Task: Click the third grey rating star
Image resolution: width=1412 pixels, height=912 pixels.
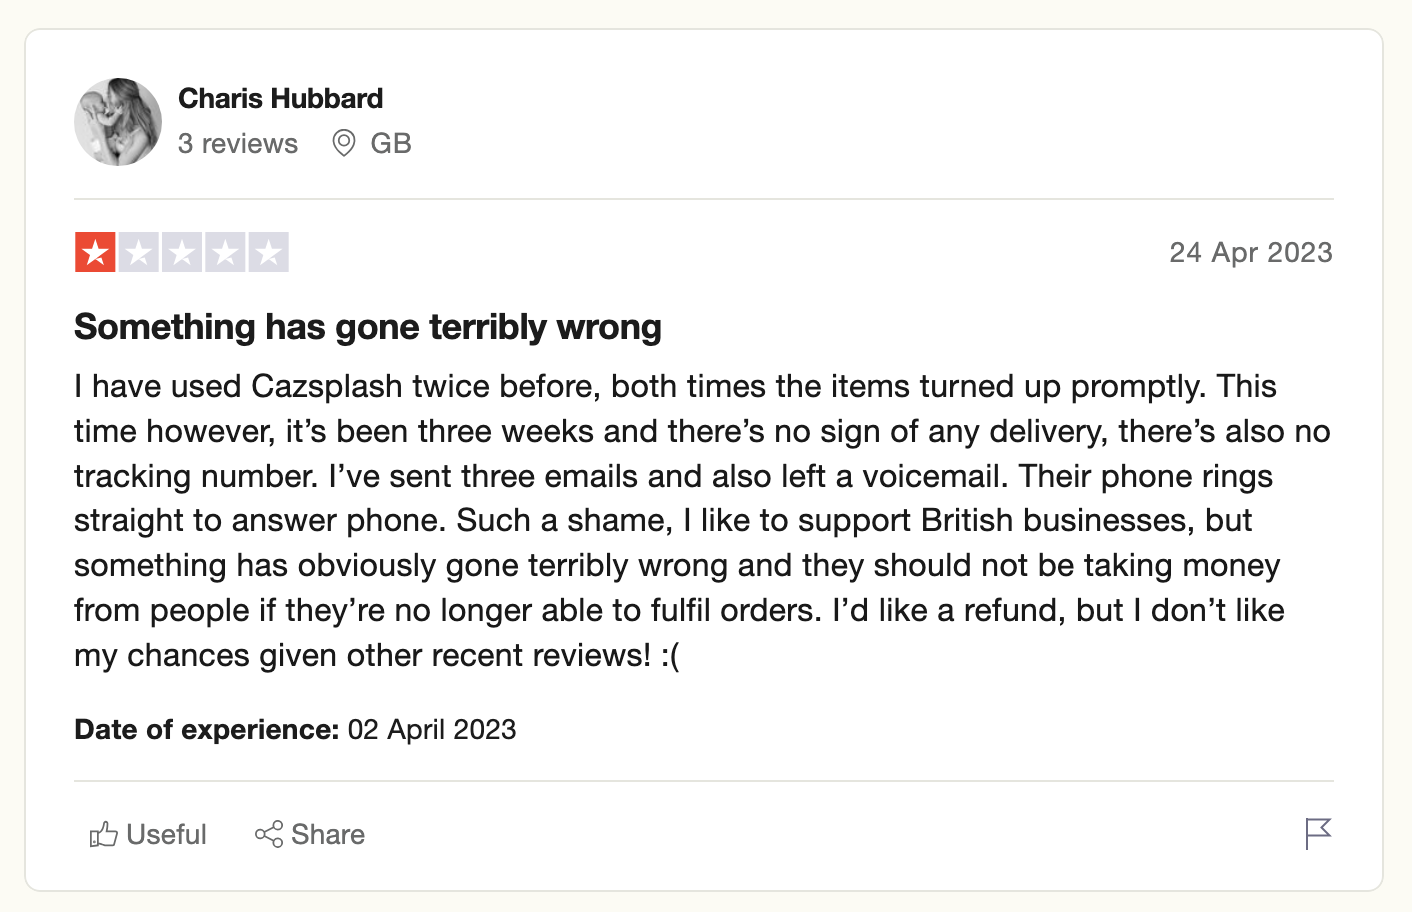Action: tap(182, 252)
